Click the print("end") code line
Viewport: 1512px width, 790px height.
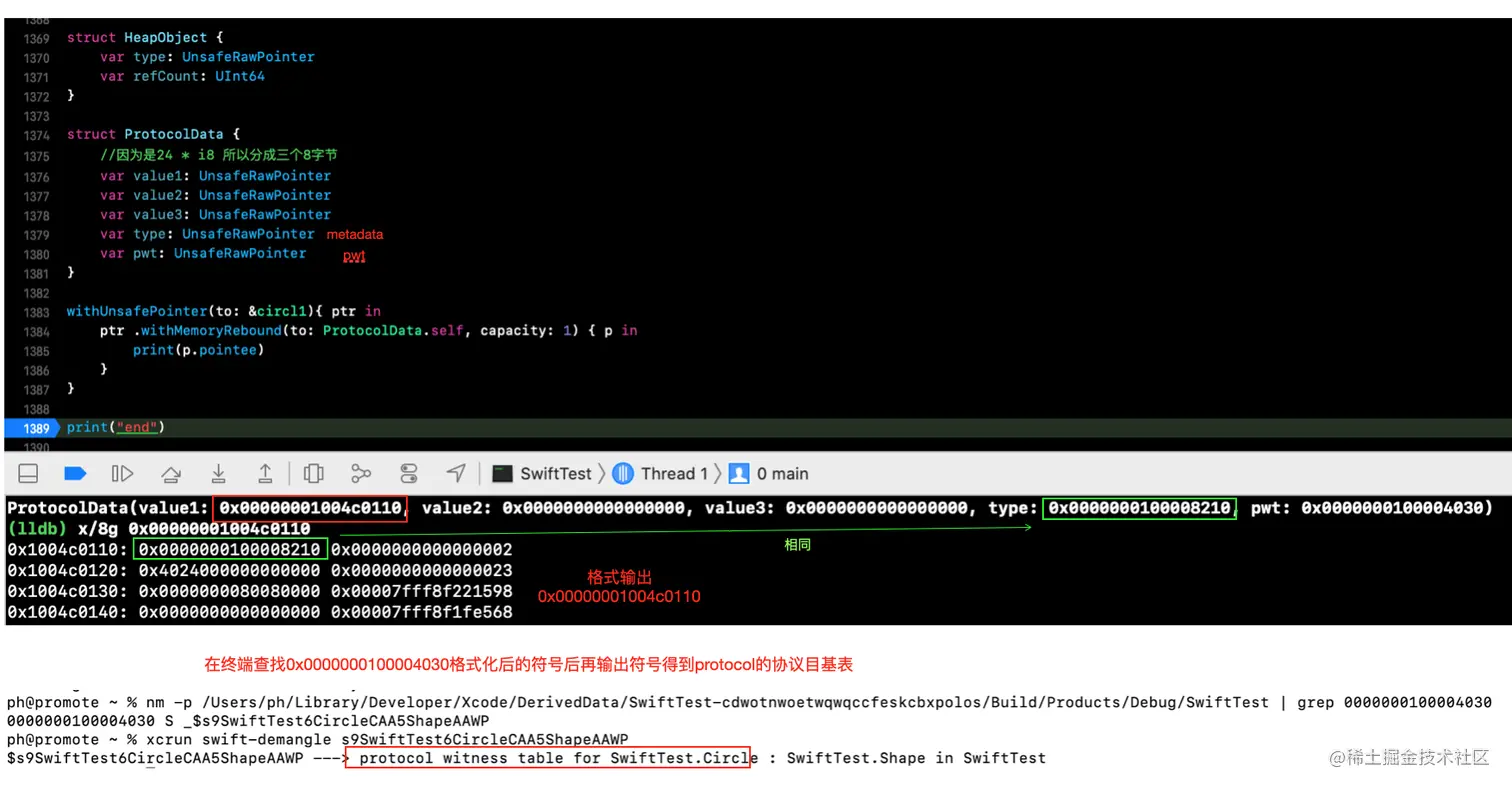click(116, 427)
